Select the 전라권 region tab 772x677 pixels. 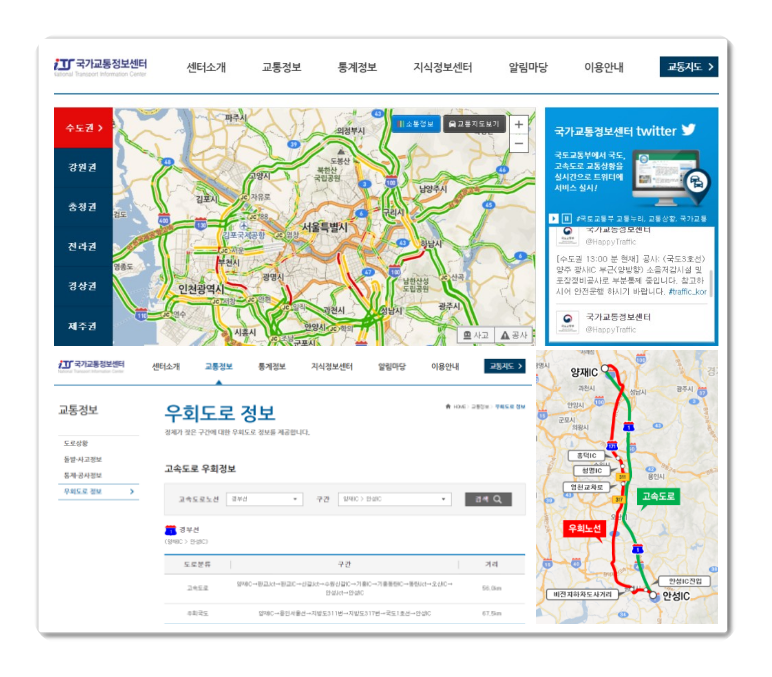(x=83, y=247)
